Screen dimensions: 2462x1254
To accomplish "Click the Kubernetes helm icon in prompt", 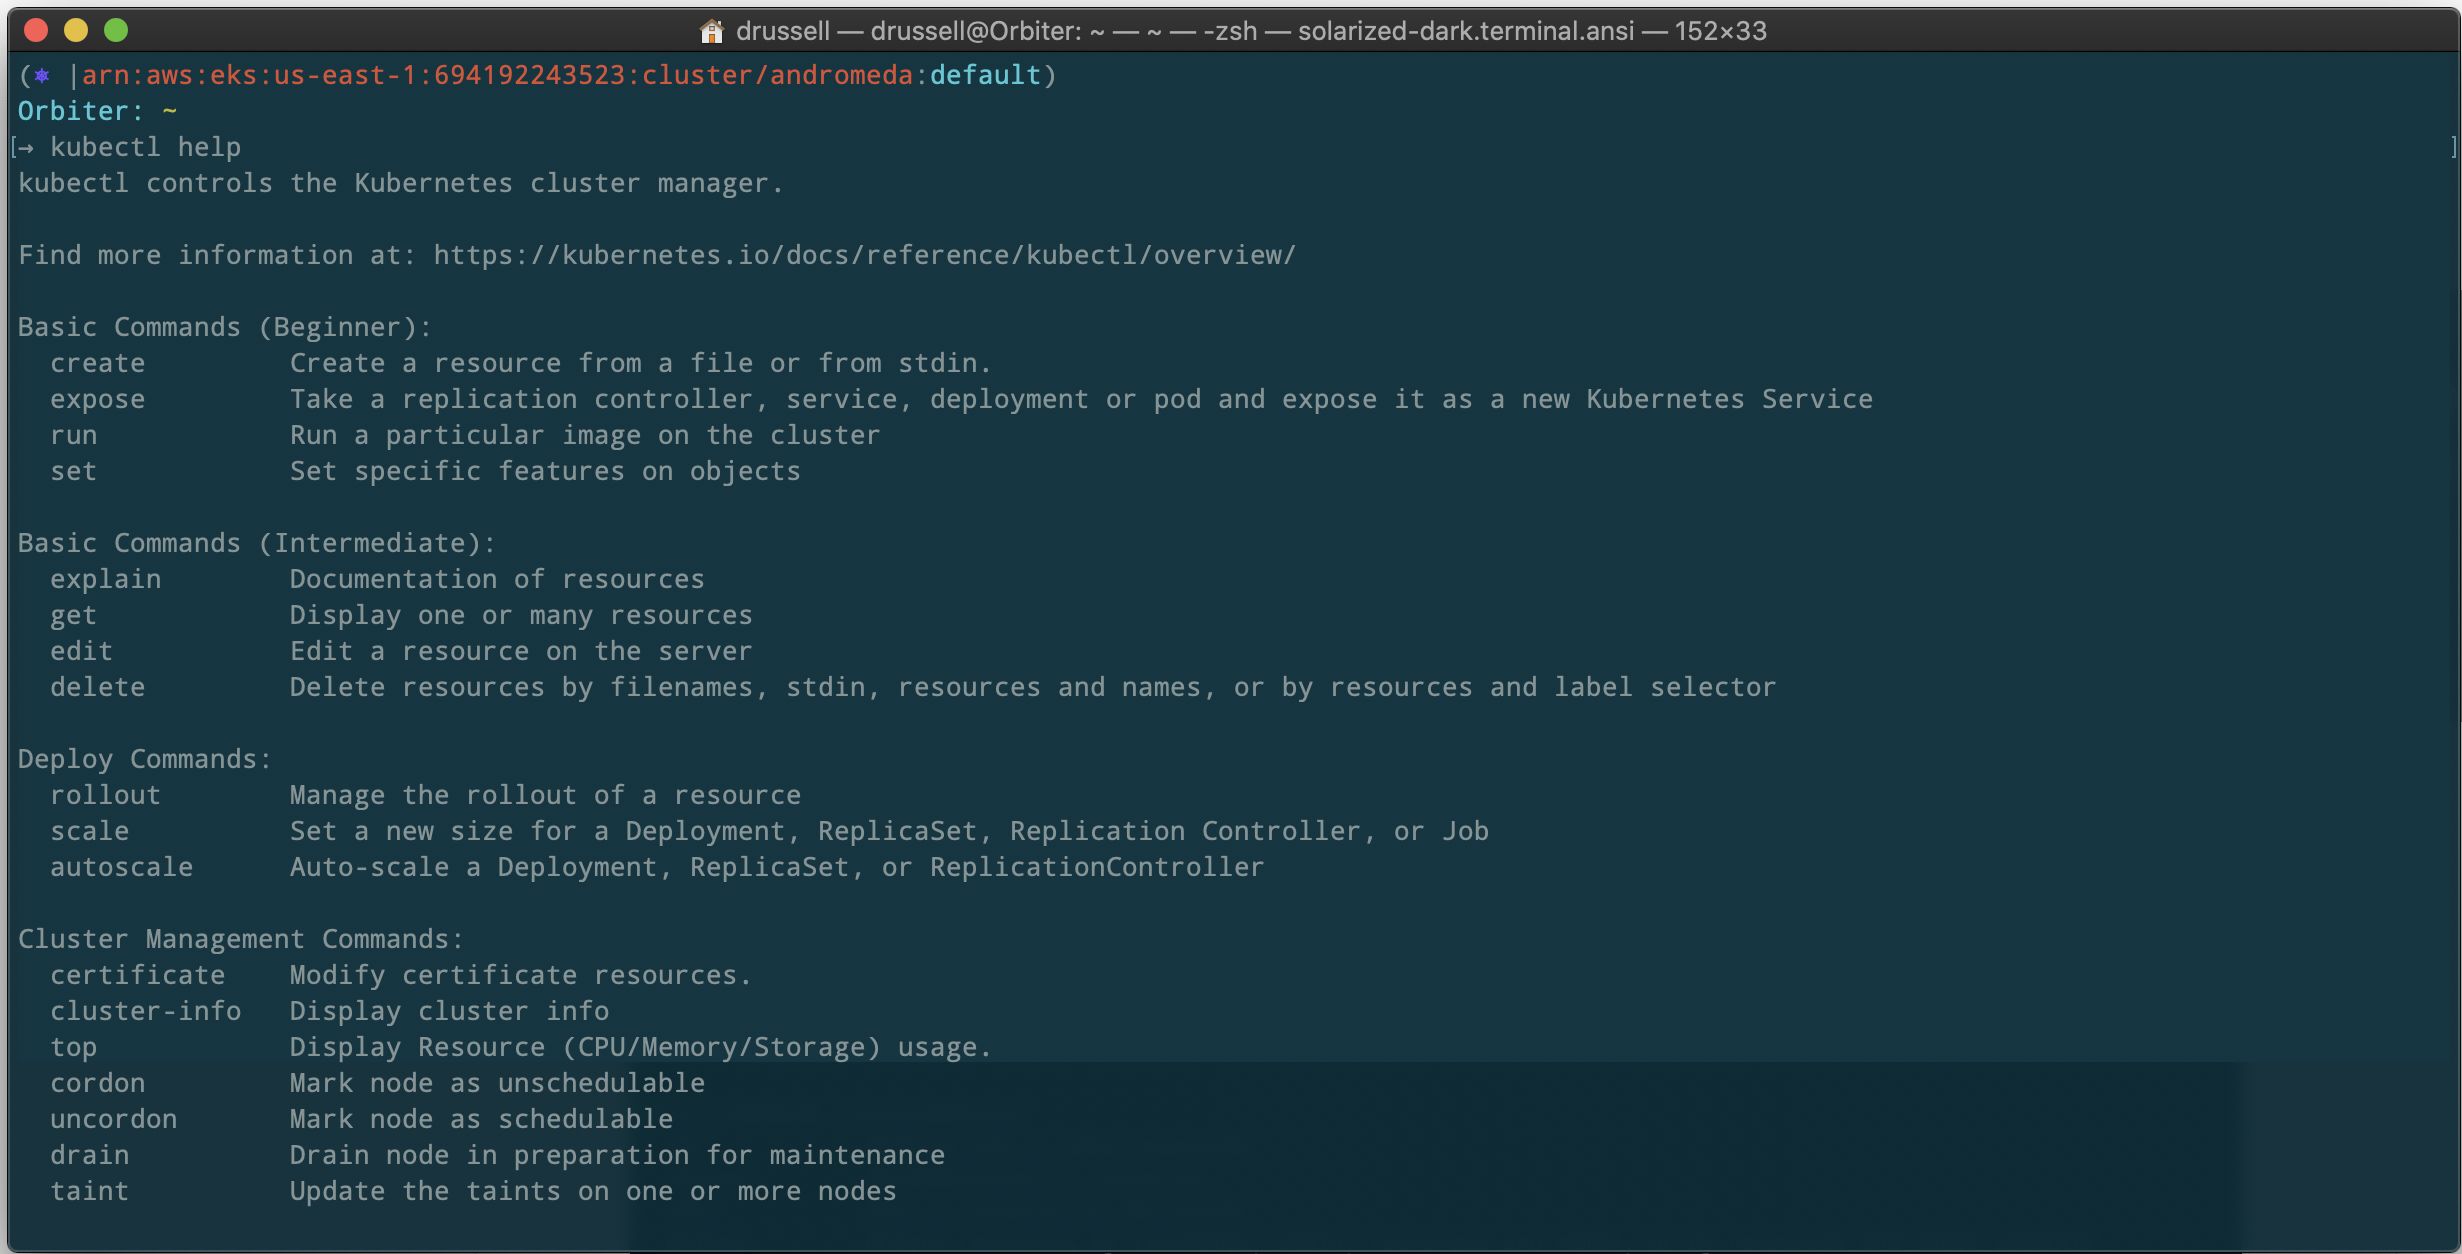I will [42, 76].
